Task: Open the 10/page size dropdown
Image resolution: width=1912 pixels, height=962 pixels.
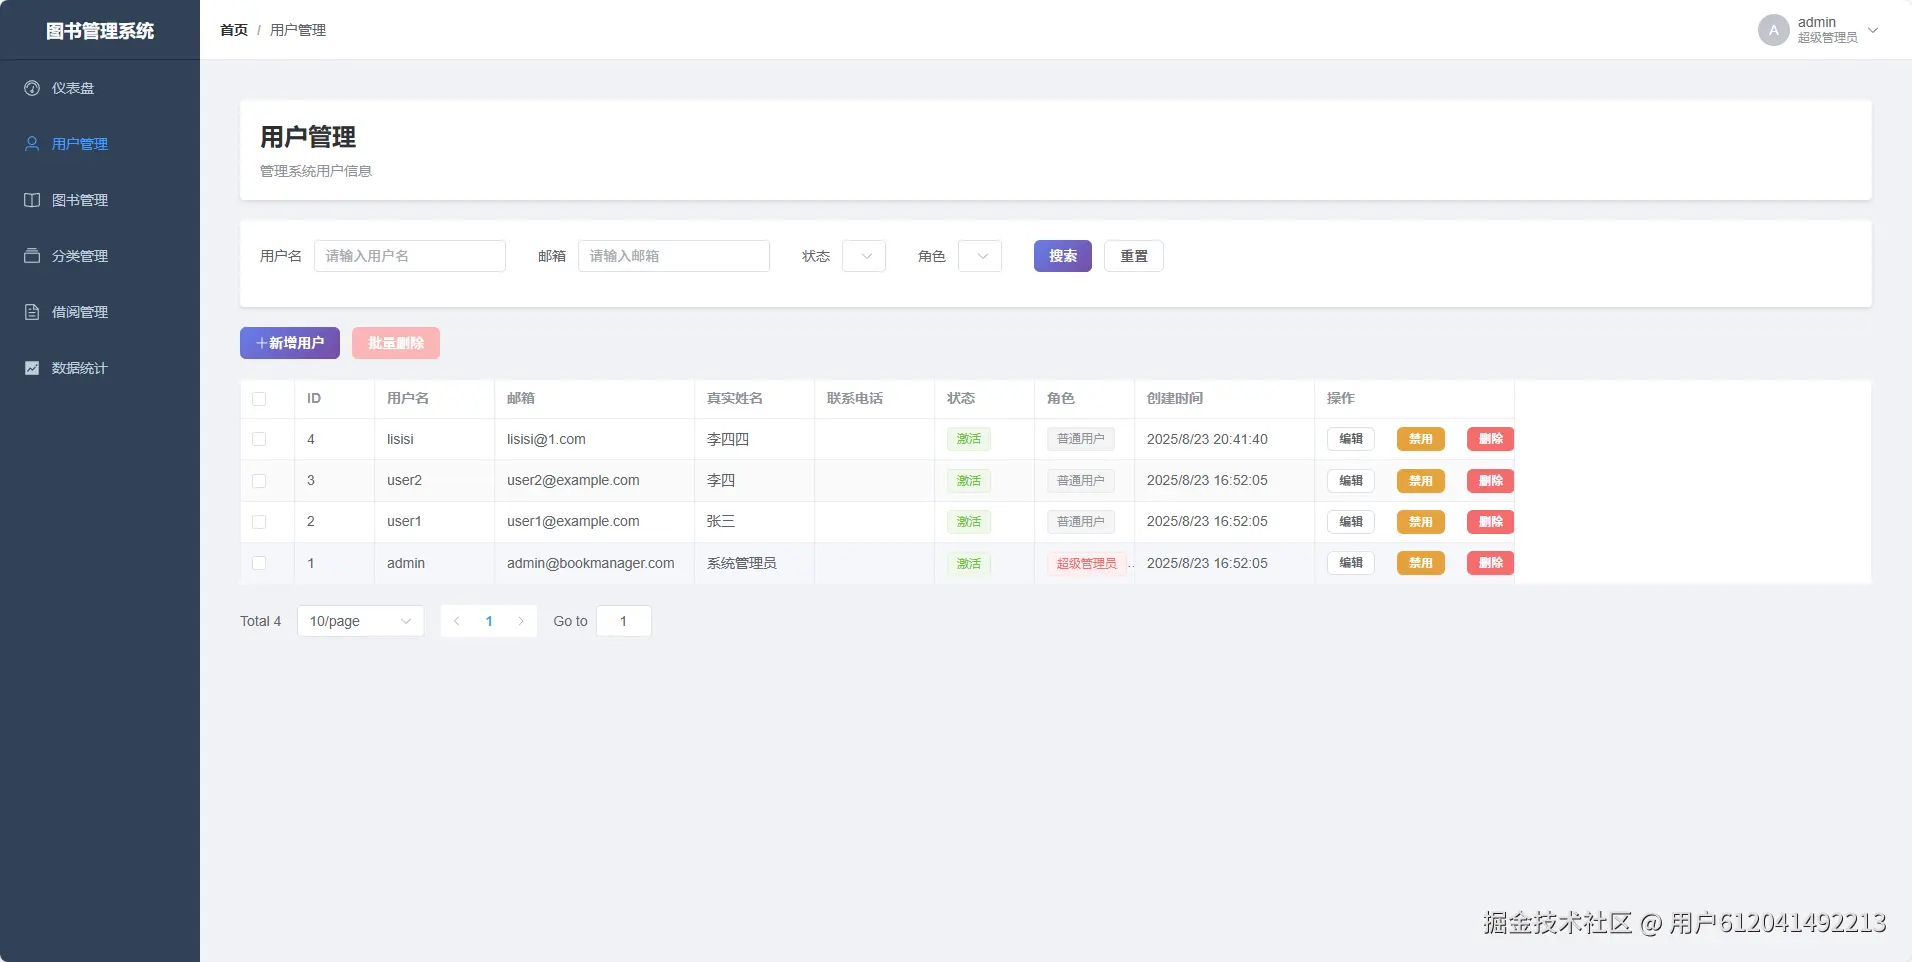Action: [x=361, y=621]
